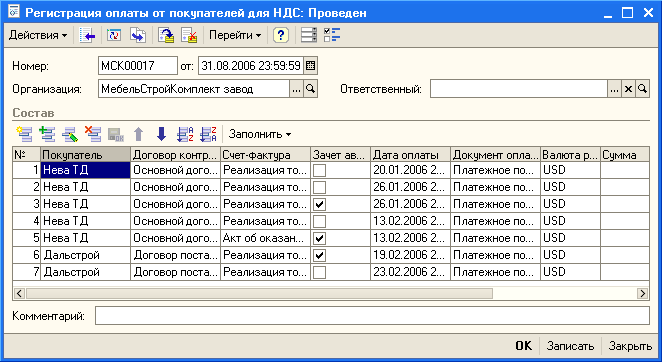Click the post document icon
Viewport: 662px width, 362px height.
coord(166,35)
